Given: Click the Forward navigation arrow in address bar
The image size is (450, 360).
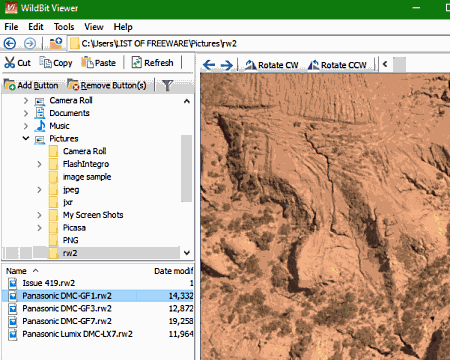Looking at the screenshot, I should tap(30, 43).
